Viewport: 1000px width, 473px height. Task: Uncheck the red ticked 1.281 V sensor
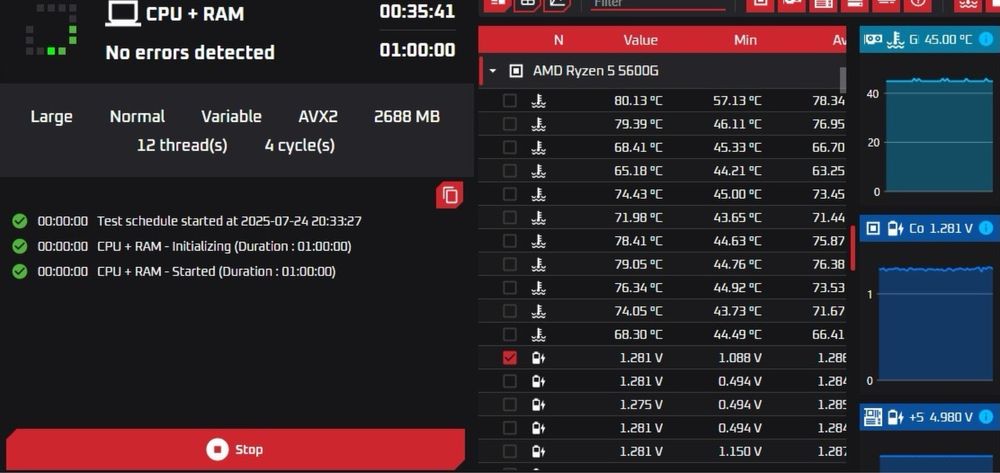point(509,358)
